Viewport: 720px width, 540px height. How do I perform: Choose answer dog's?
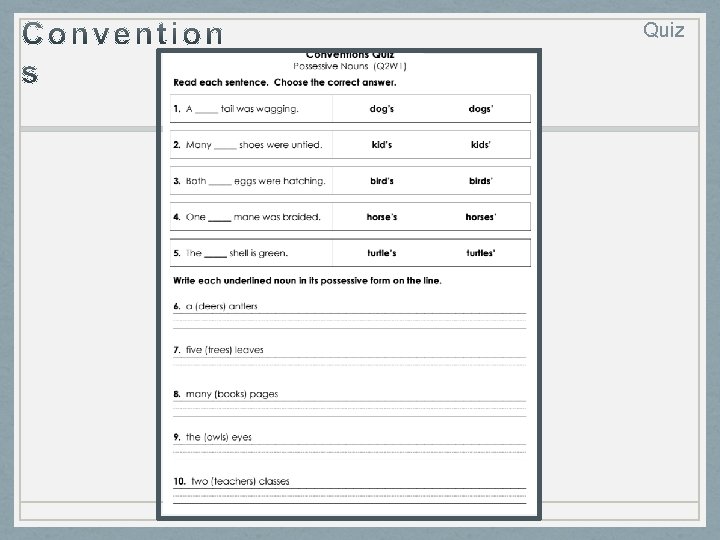click(x=382, y=109)
